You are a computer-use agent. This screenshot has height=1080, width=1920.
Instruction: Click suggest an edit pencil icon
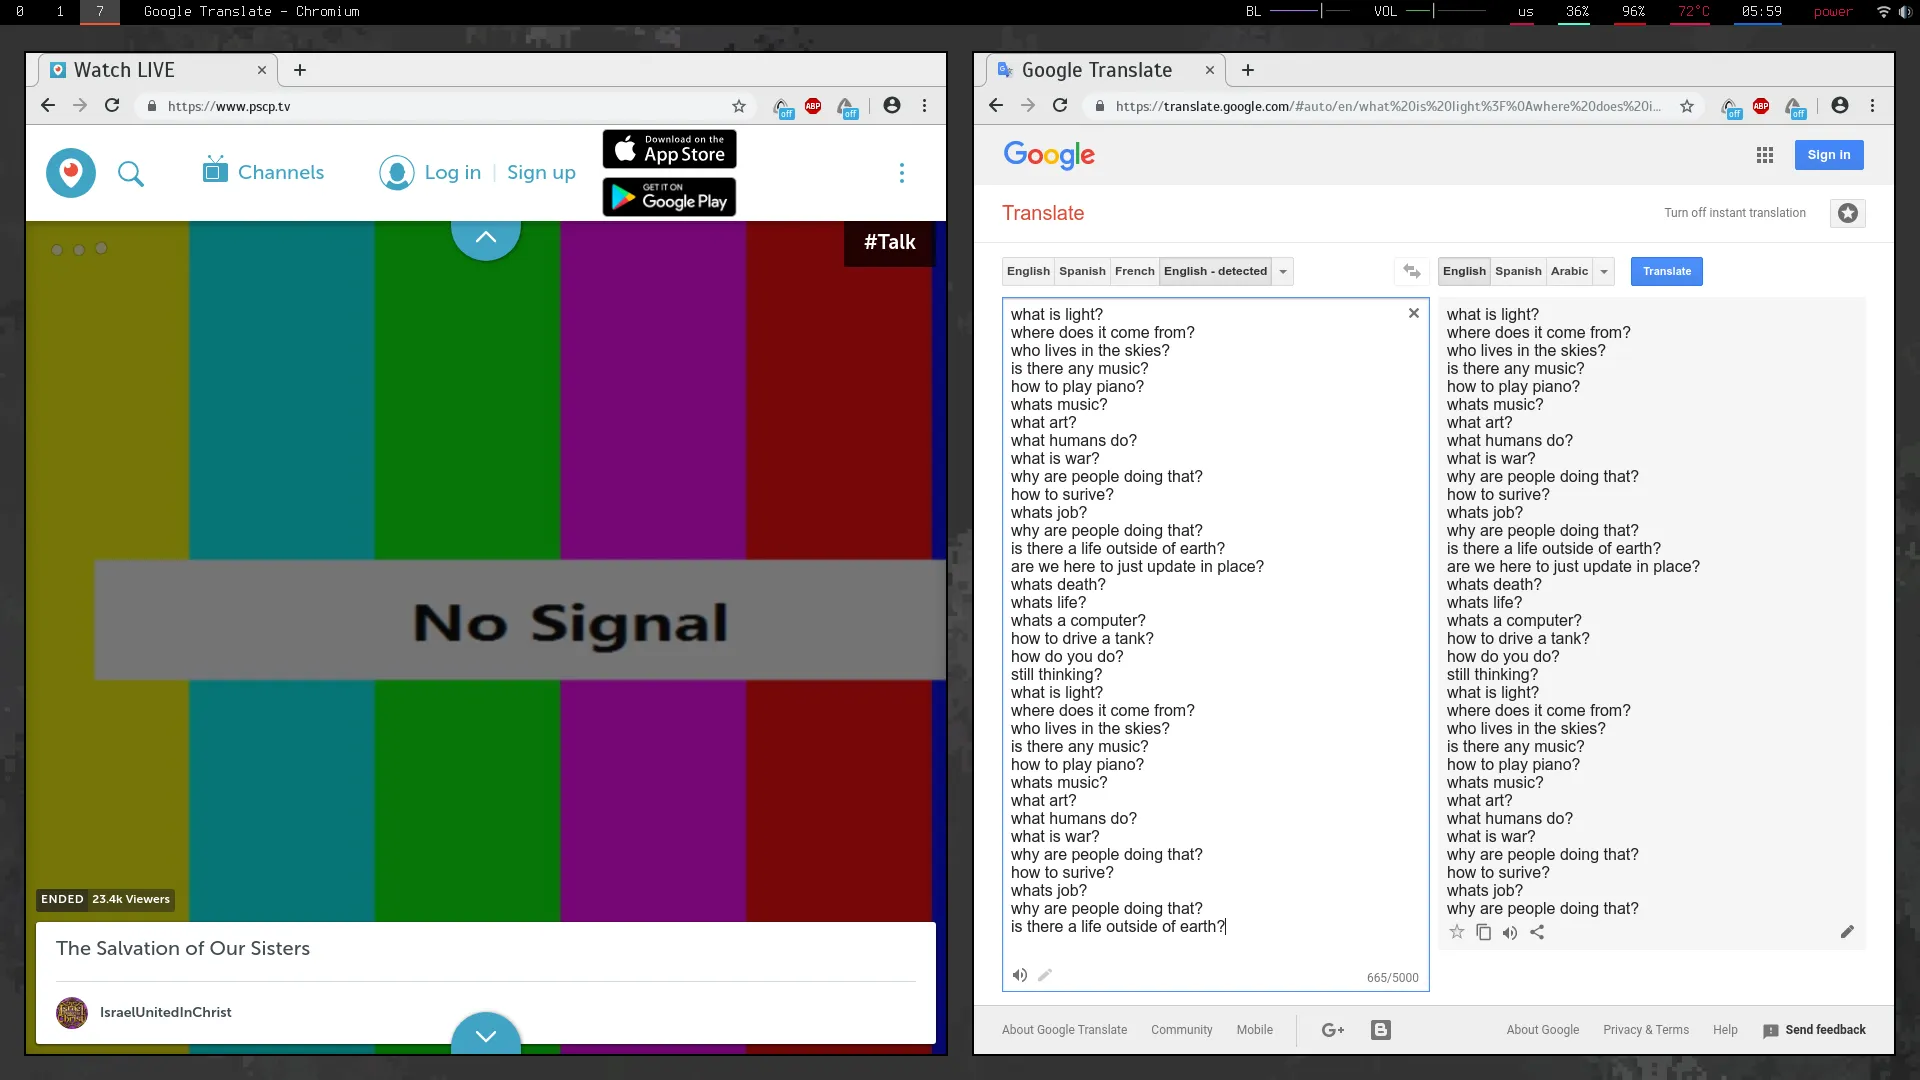[x=1847, y=932]
